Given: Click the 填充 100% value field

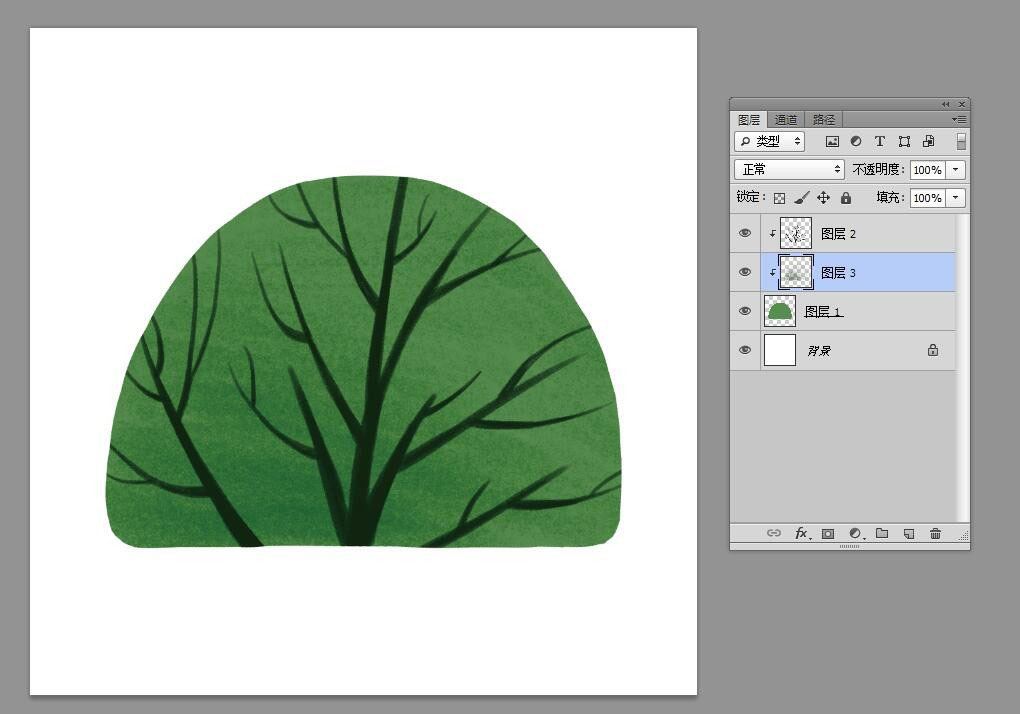Looking at the screenshot, I should point(928,198).
